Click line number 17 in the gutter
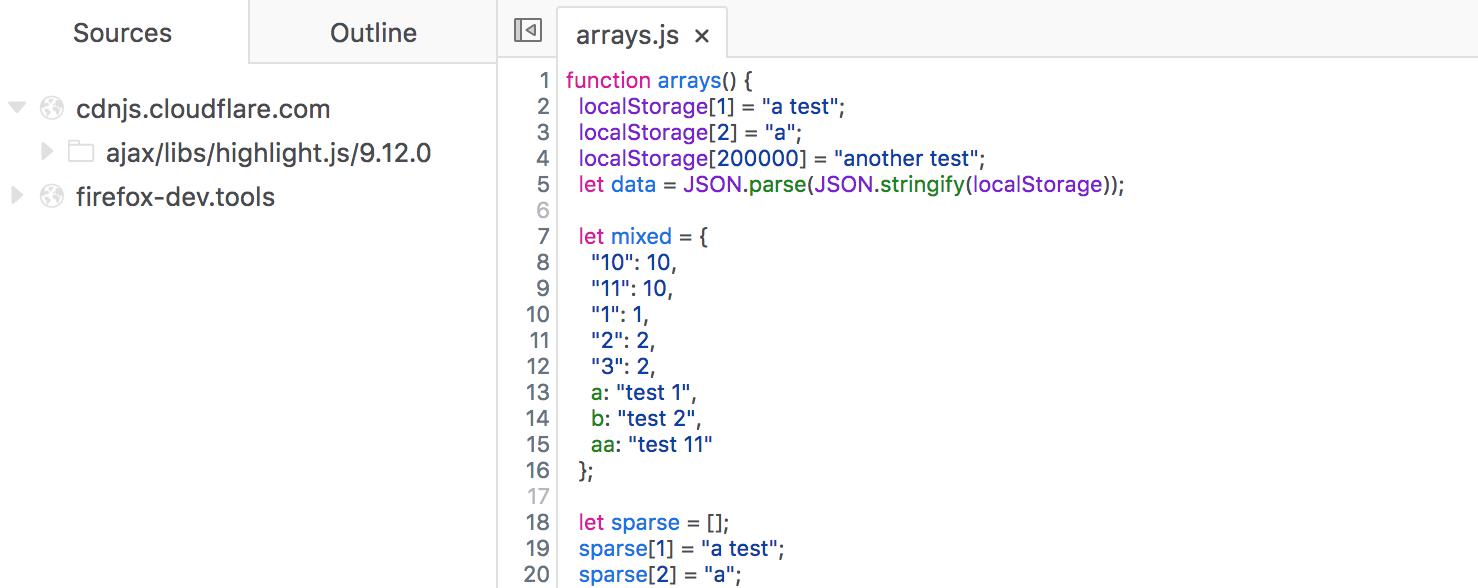Viewport: 1478px width, 588px height. pos(538,496)
